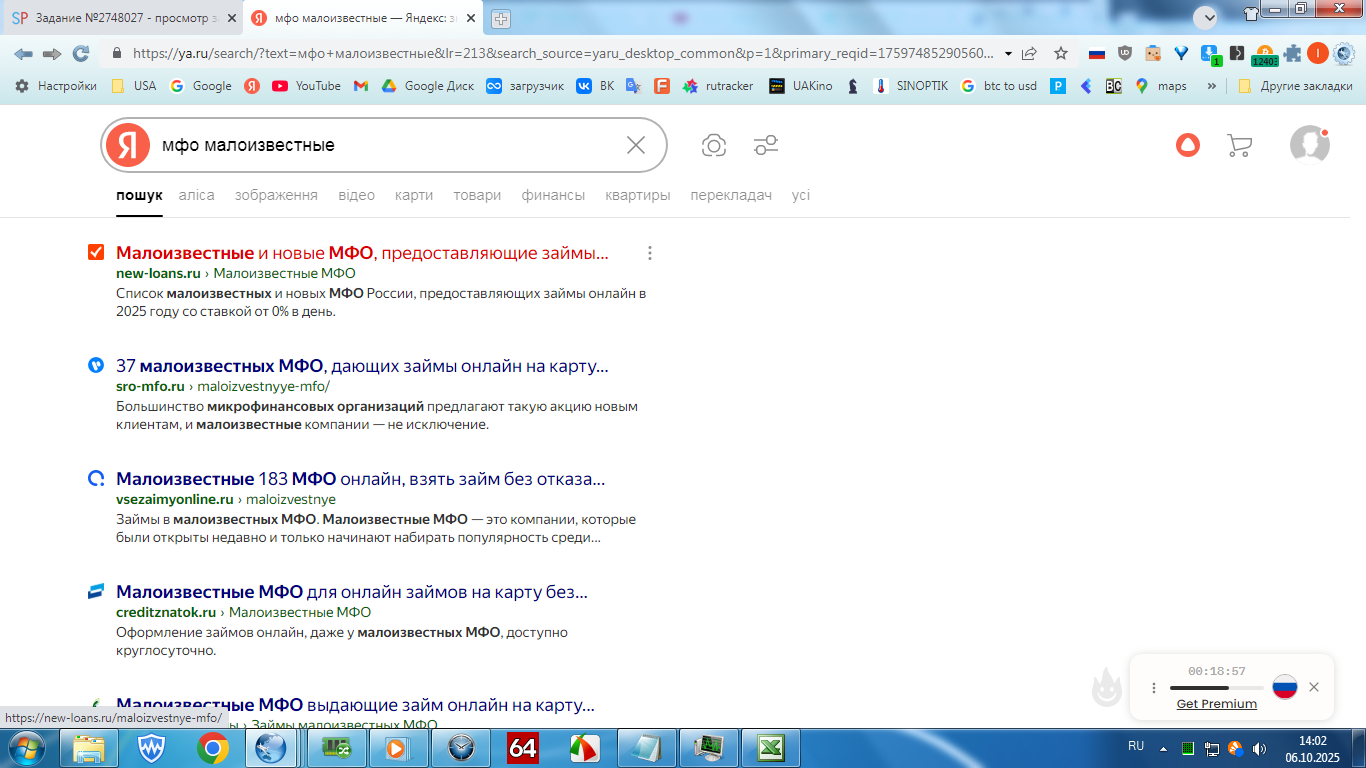This screenshot has width=1366, height=768.
Task: Open the maps bookmark
Action: (x=1160, y=86)
